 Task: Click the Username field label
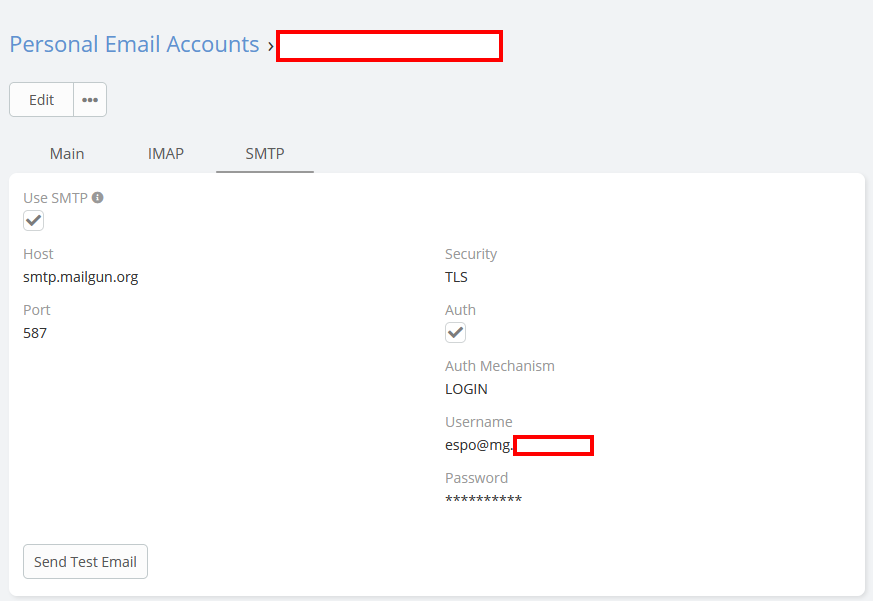click(x=479, y=422)
